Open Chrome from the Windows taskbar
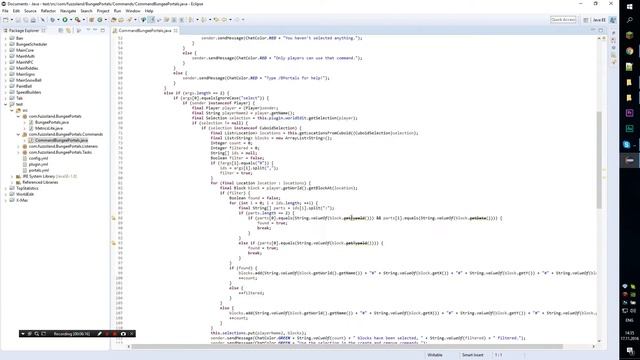Viewport: 640px width, 360px height. tap(629, 51)
